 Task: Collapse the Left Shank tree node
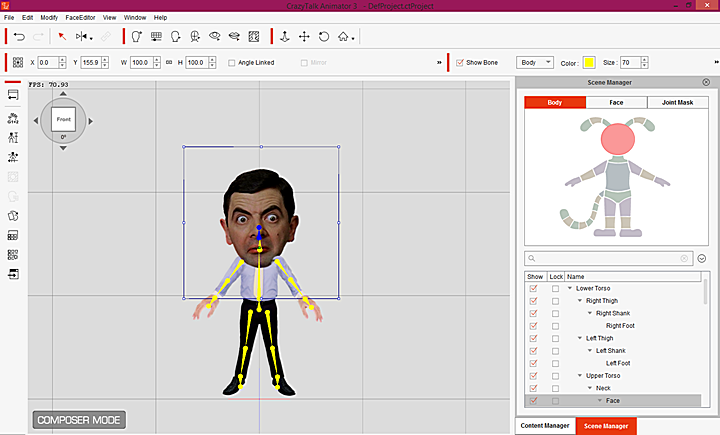click(x=590, y=350)
